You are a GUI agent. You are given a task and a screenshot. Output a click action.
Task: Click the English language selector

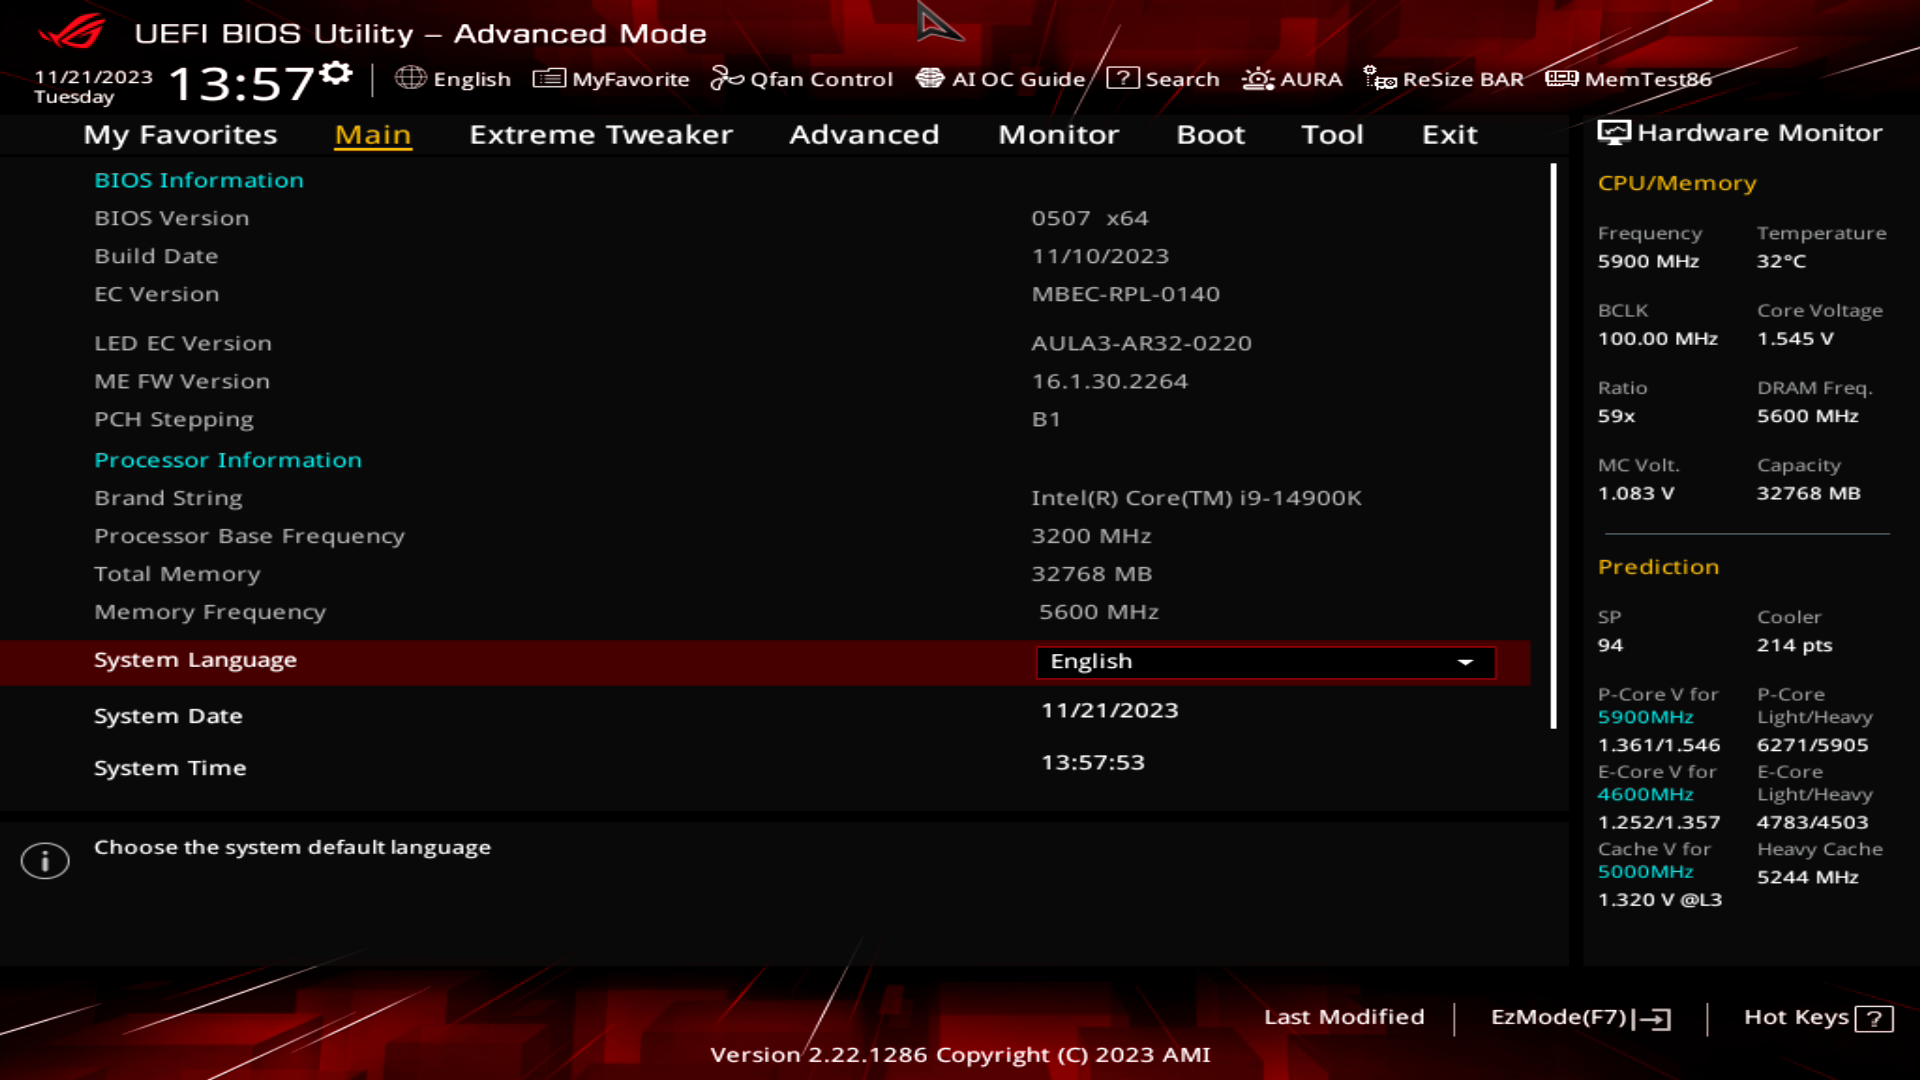click(x=1092, y=661)
